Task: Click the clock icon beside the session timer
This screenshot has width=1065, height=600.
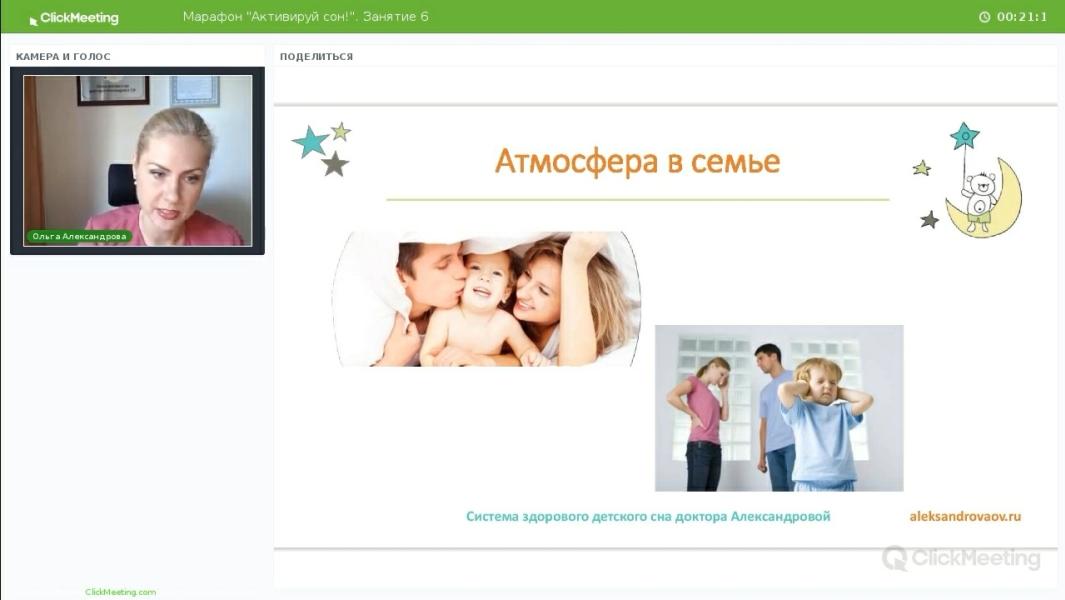Action: (984, 16)
